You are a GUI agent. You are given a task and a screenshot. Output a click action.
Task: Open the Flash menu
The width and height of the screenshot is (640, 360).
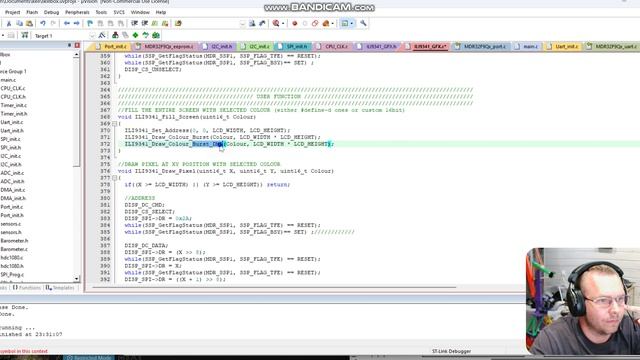click(32, 12)
